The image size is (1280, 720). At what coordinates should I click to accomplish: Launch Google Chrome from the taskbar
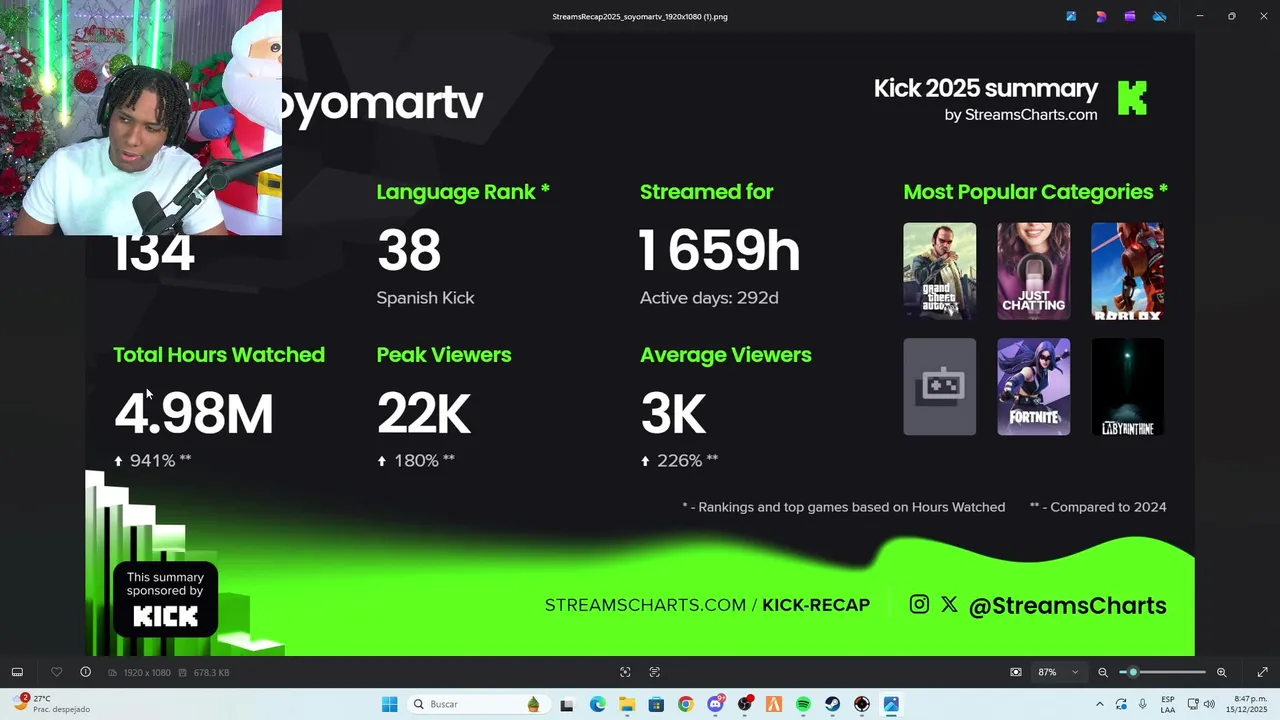point(685,704)
